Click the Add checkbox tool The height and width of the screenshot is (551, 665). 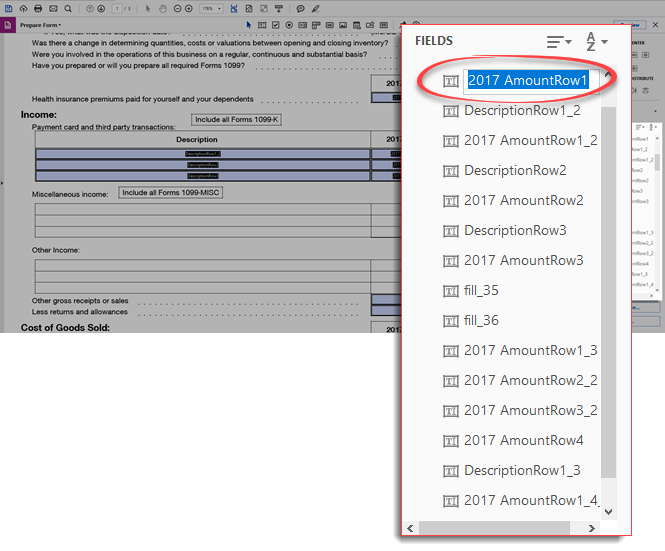pyautogui.click(x=276, y=25)
